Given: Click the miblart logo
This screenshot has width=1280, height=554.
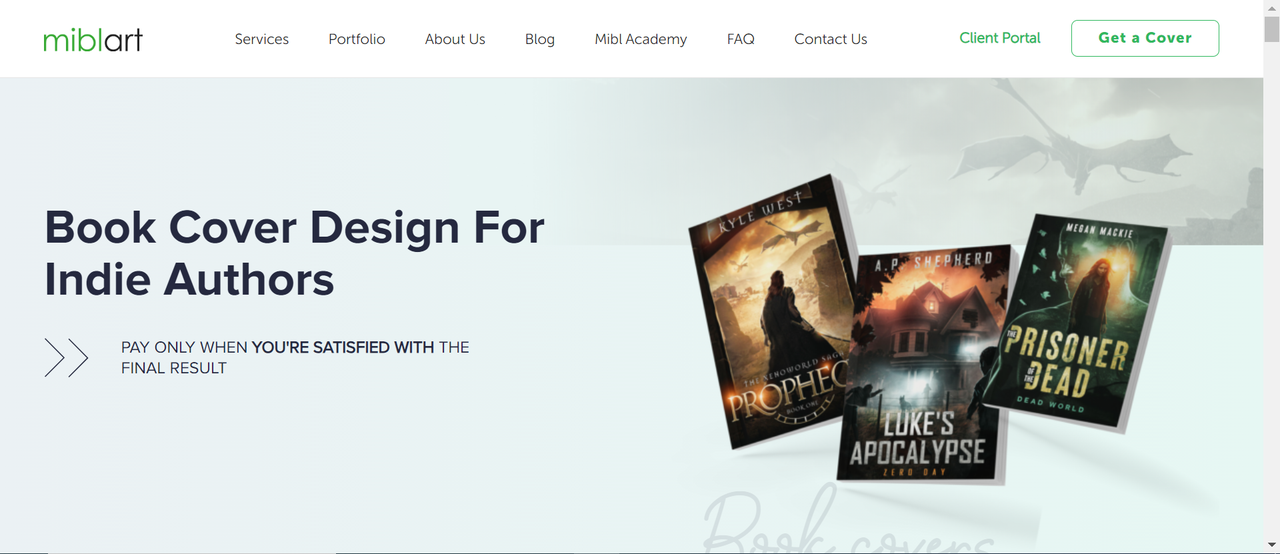Looking at the screenshot, I should [93, 39].
